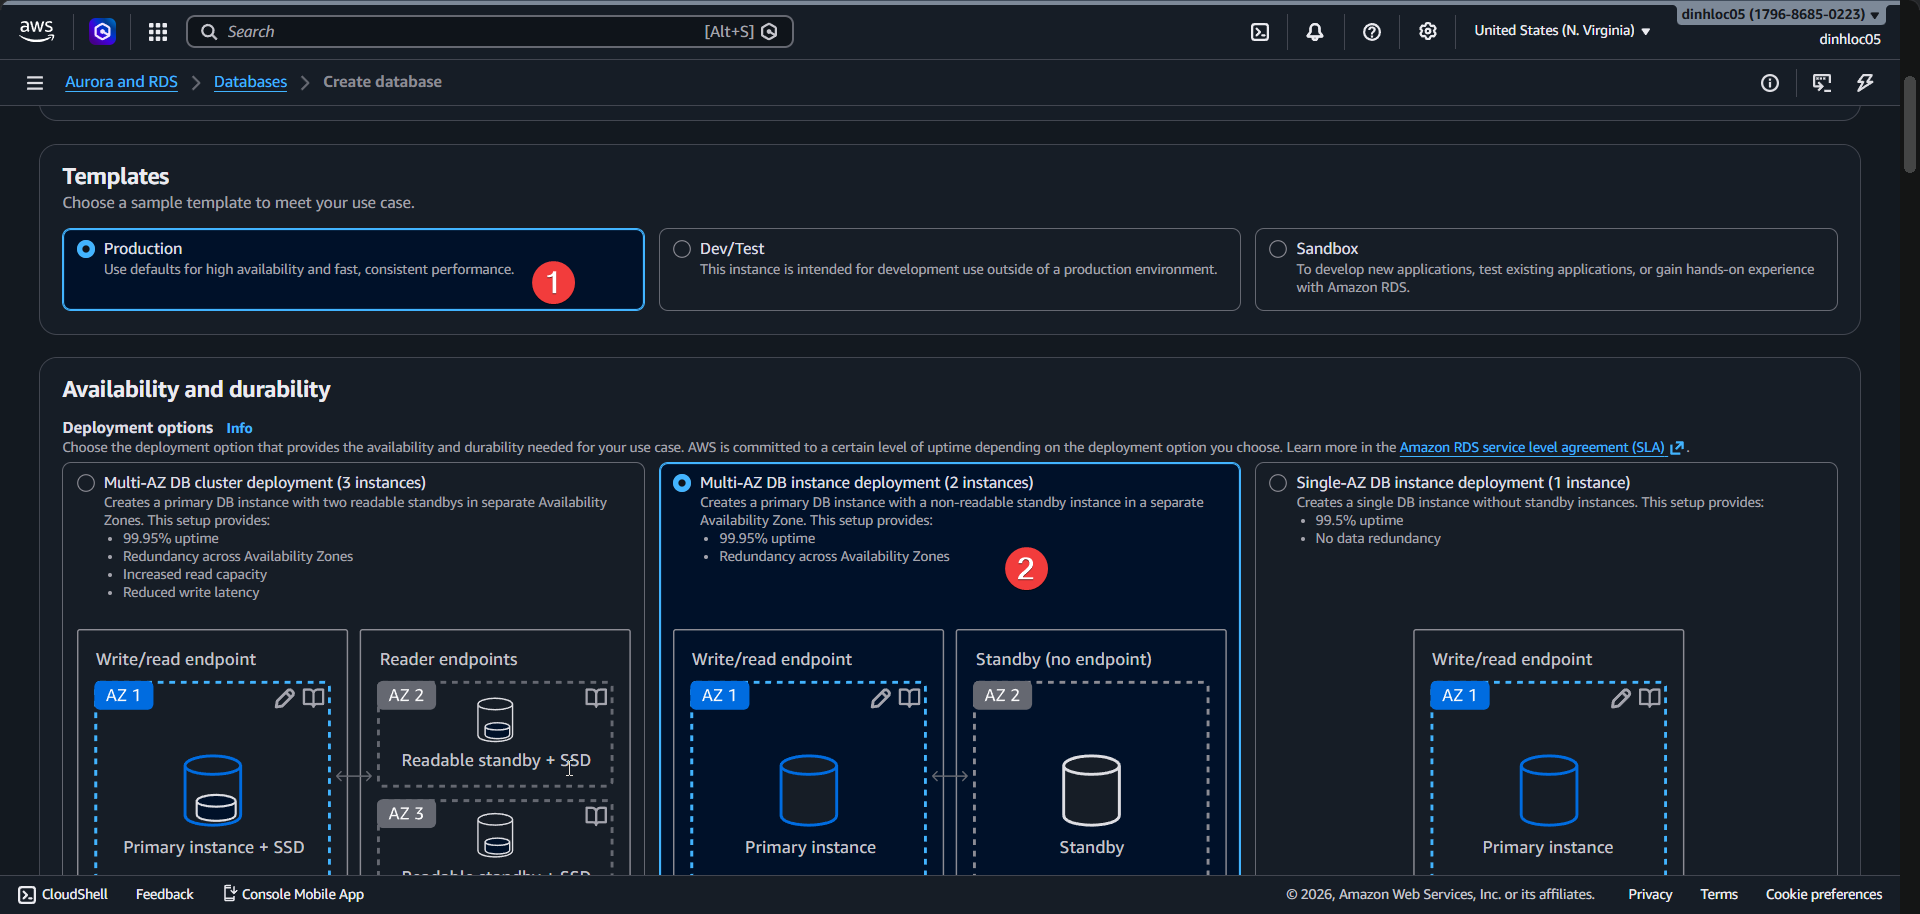
Task: Open help using the question mark icon
Action: tap(1371, 31)
